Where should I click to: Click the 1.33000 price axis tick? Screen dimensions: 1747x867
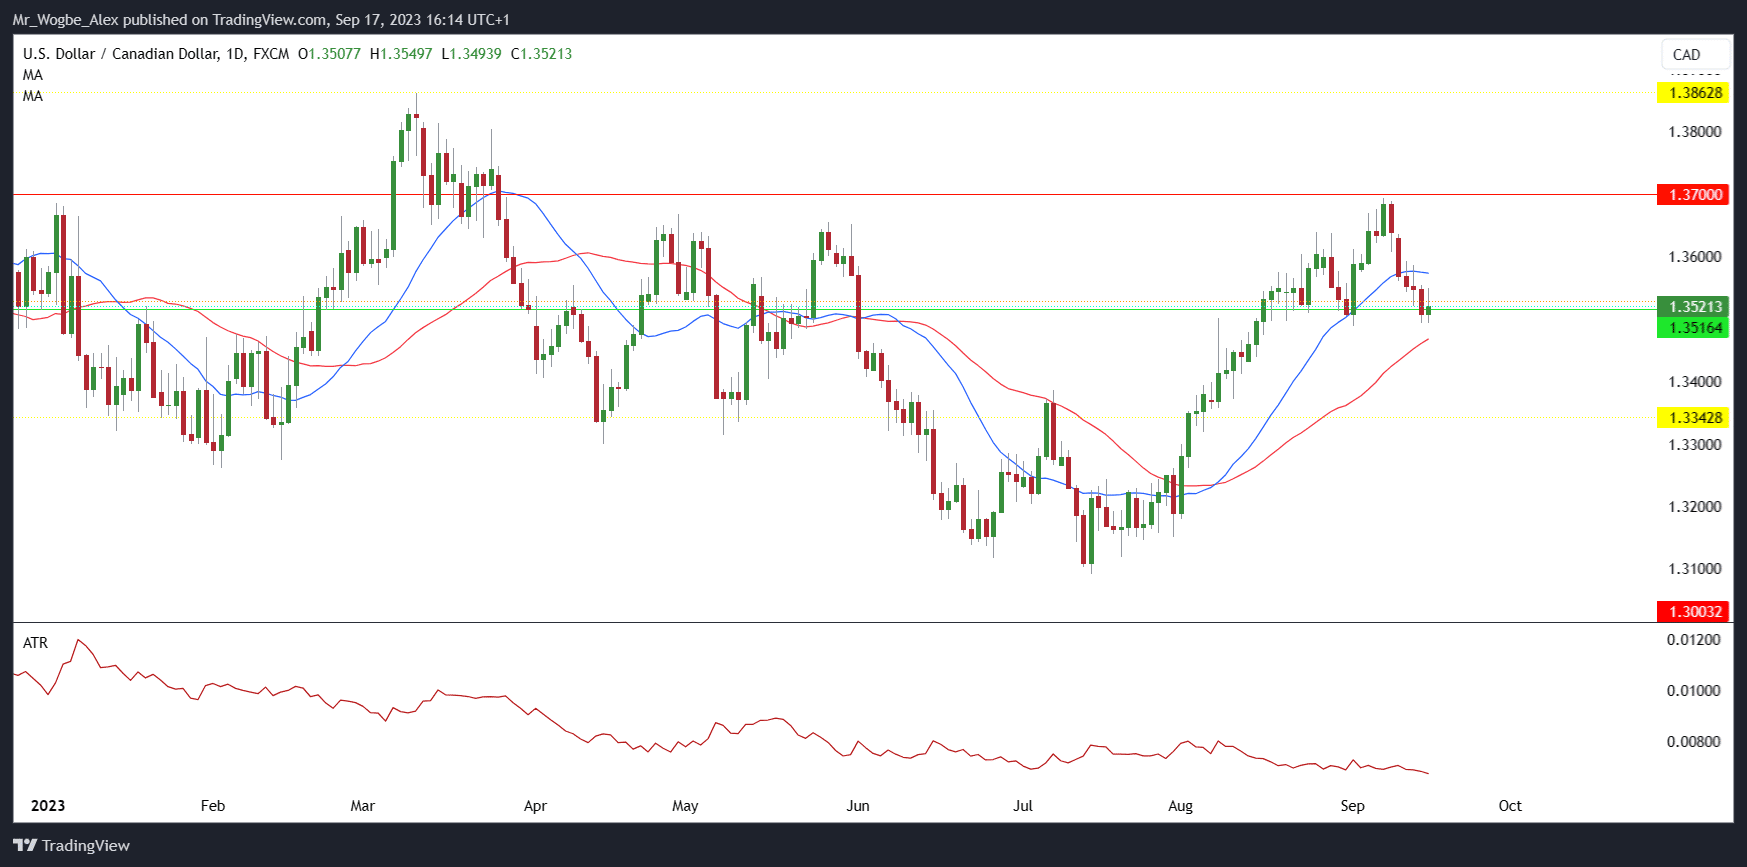(1695, 445)
